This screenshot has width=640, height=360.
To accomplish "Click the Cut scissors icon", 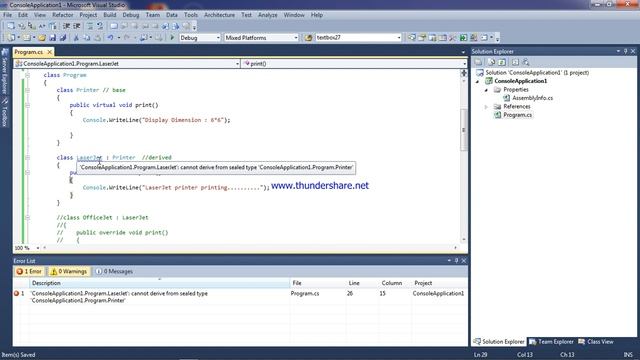I will [x=76, y=38].
